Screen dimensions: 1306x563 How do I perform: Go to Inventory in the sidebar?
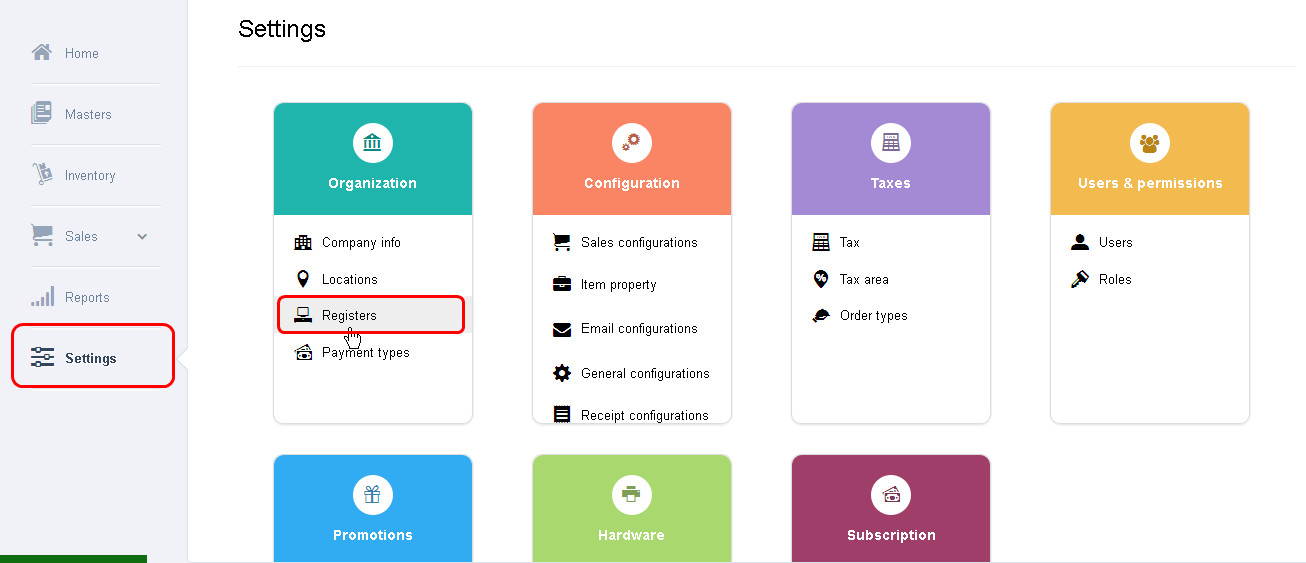[89, 176]
